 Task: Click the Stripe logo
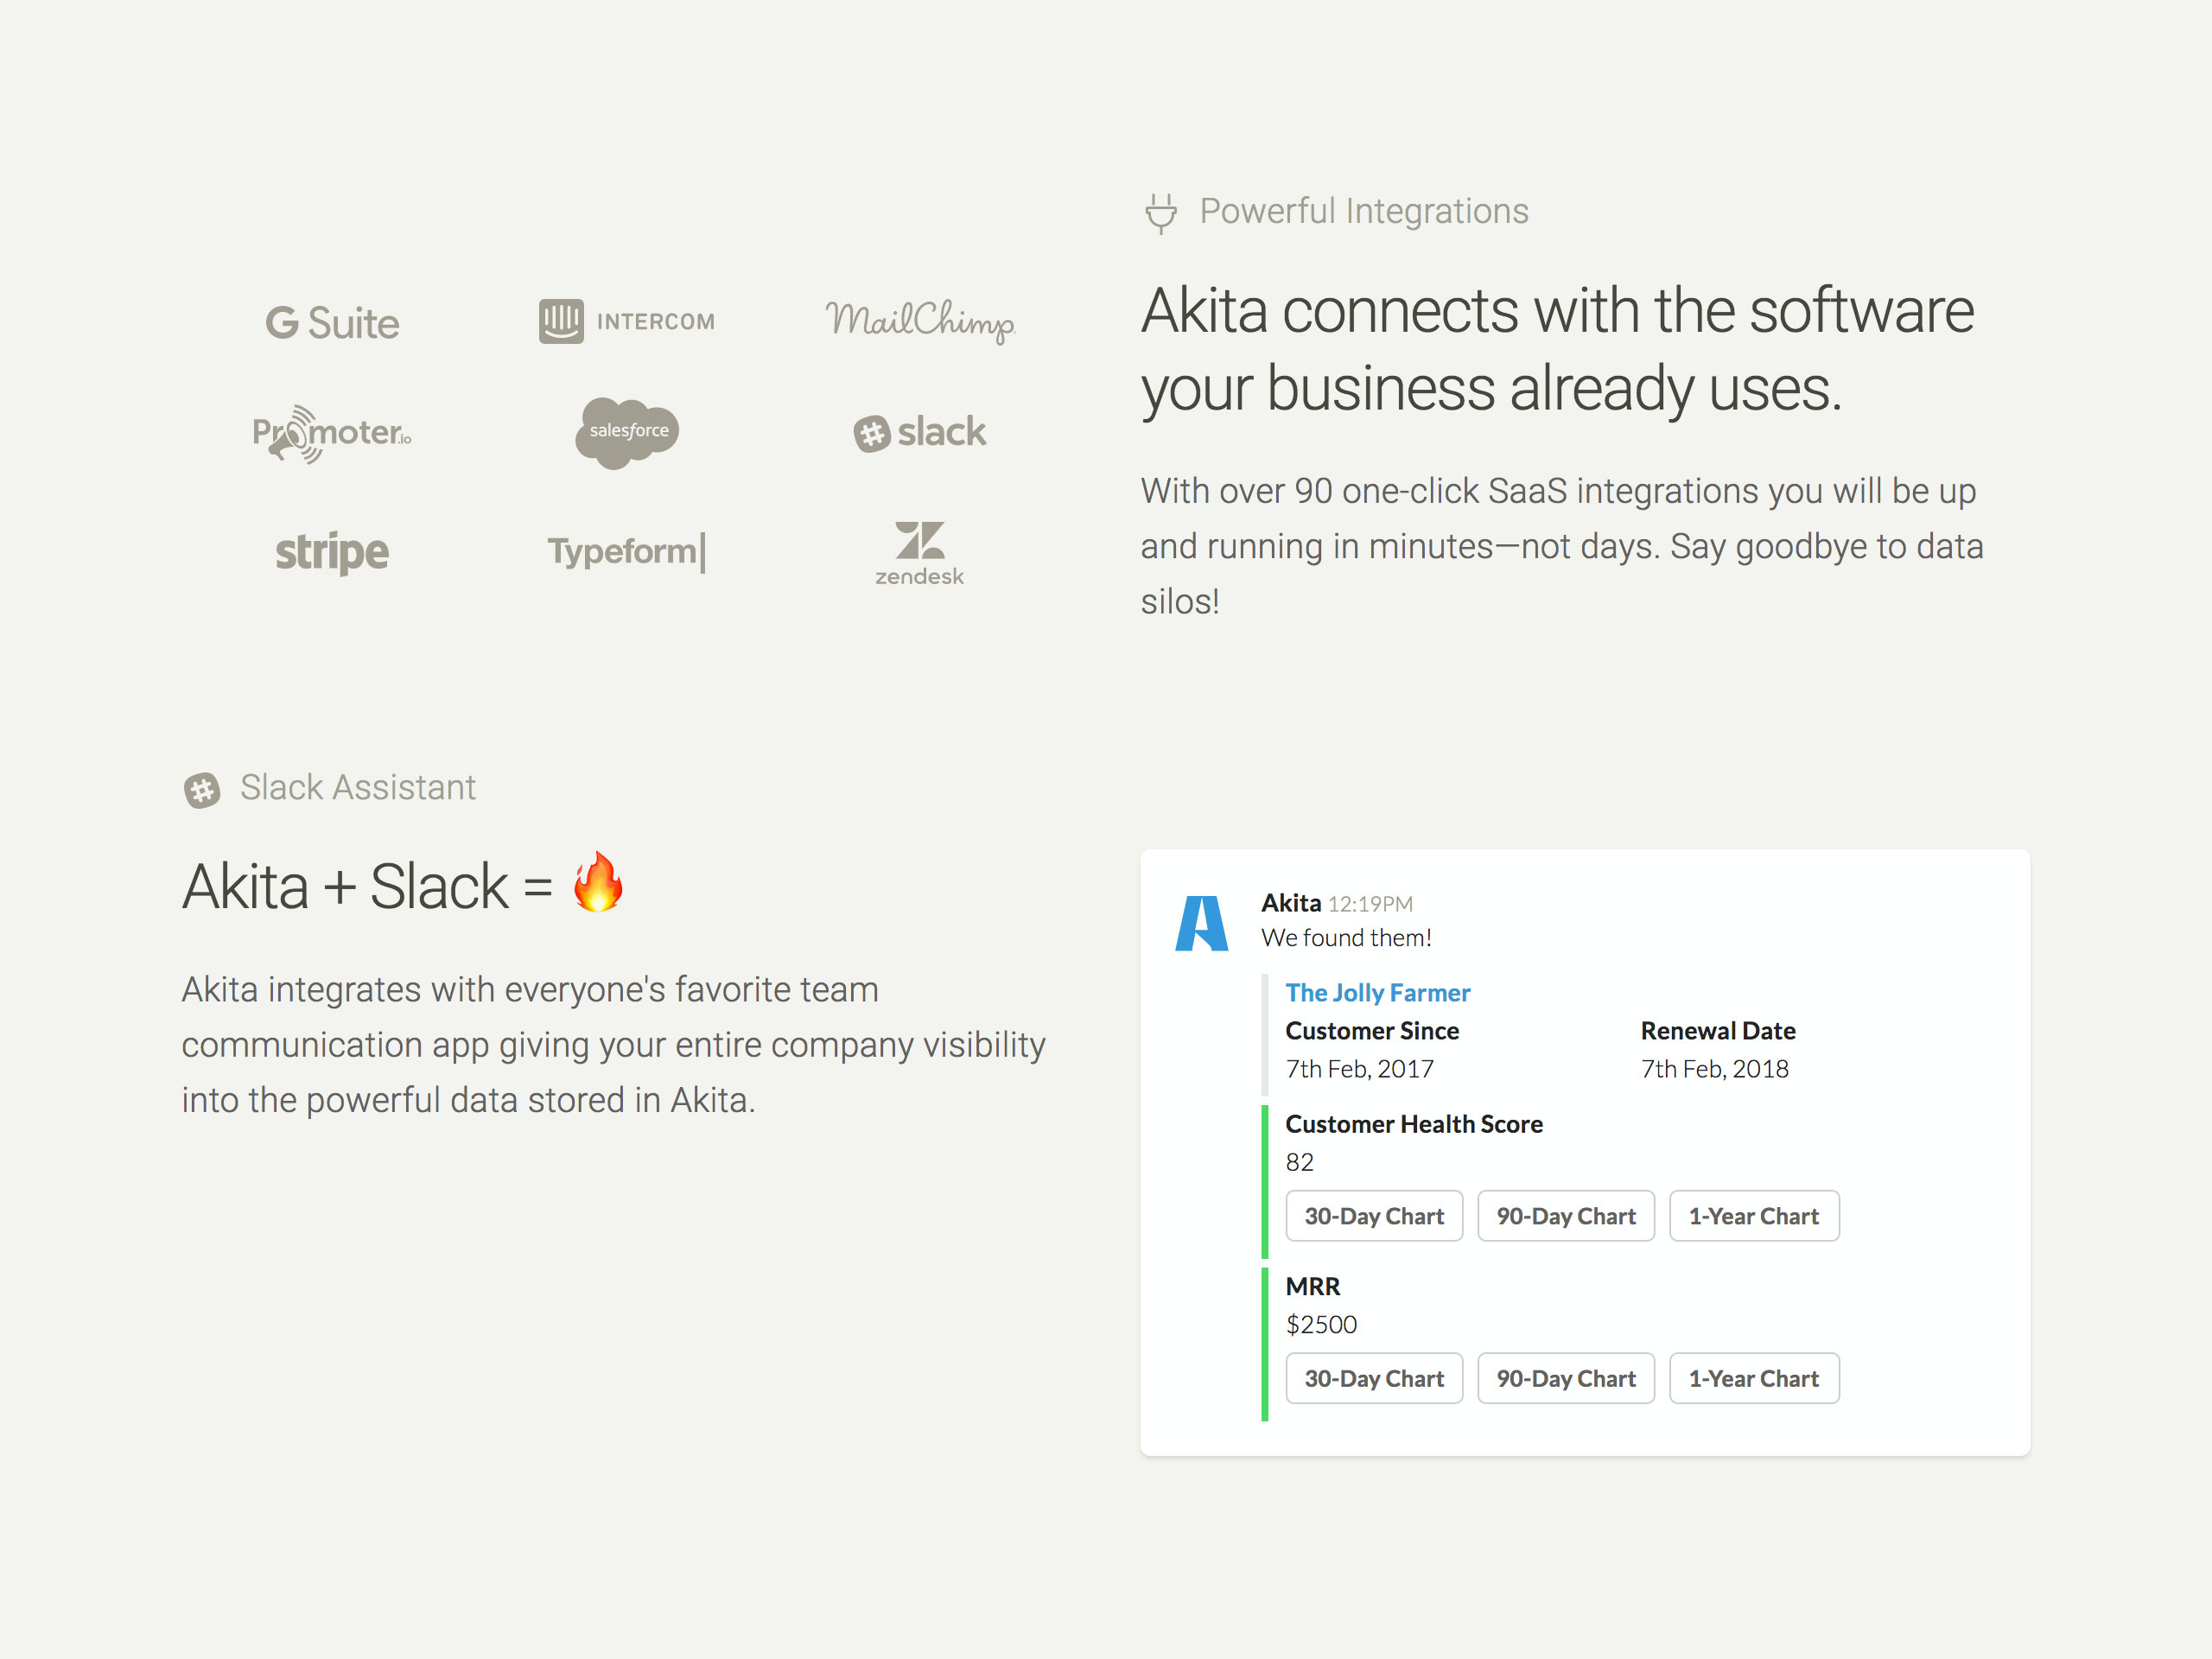(331, 552)
